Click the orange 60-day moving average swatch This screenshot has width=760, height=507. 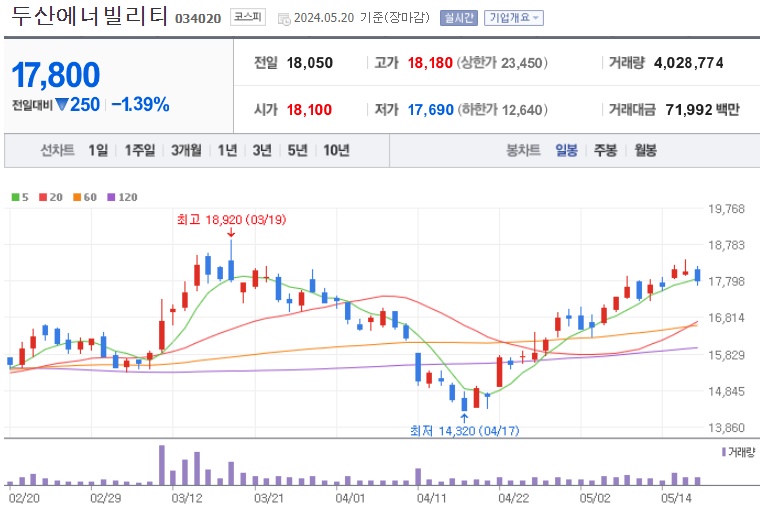click(77, 197)
